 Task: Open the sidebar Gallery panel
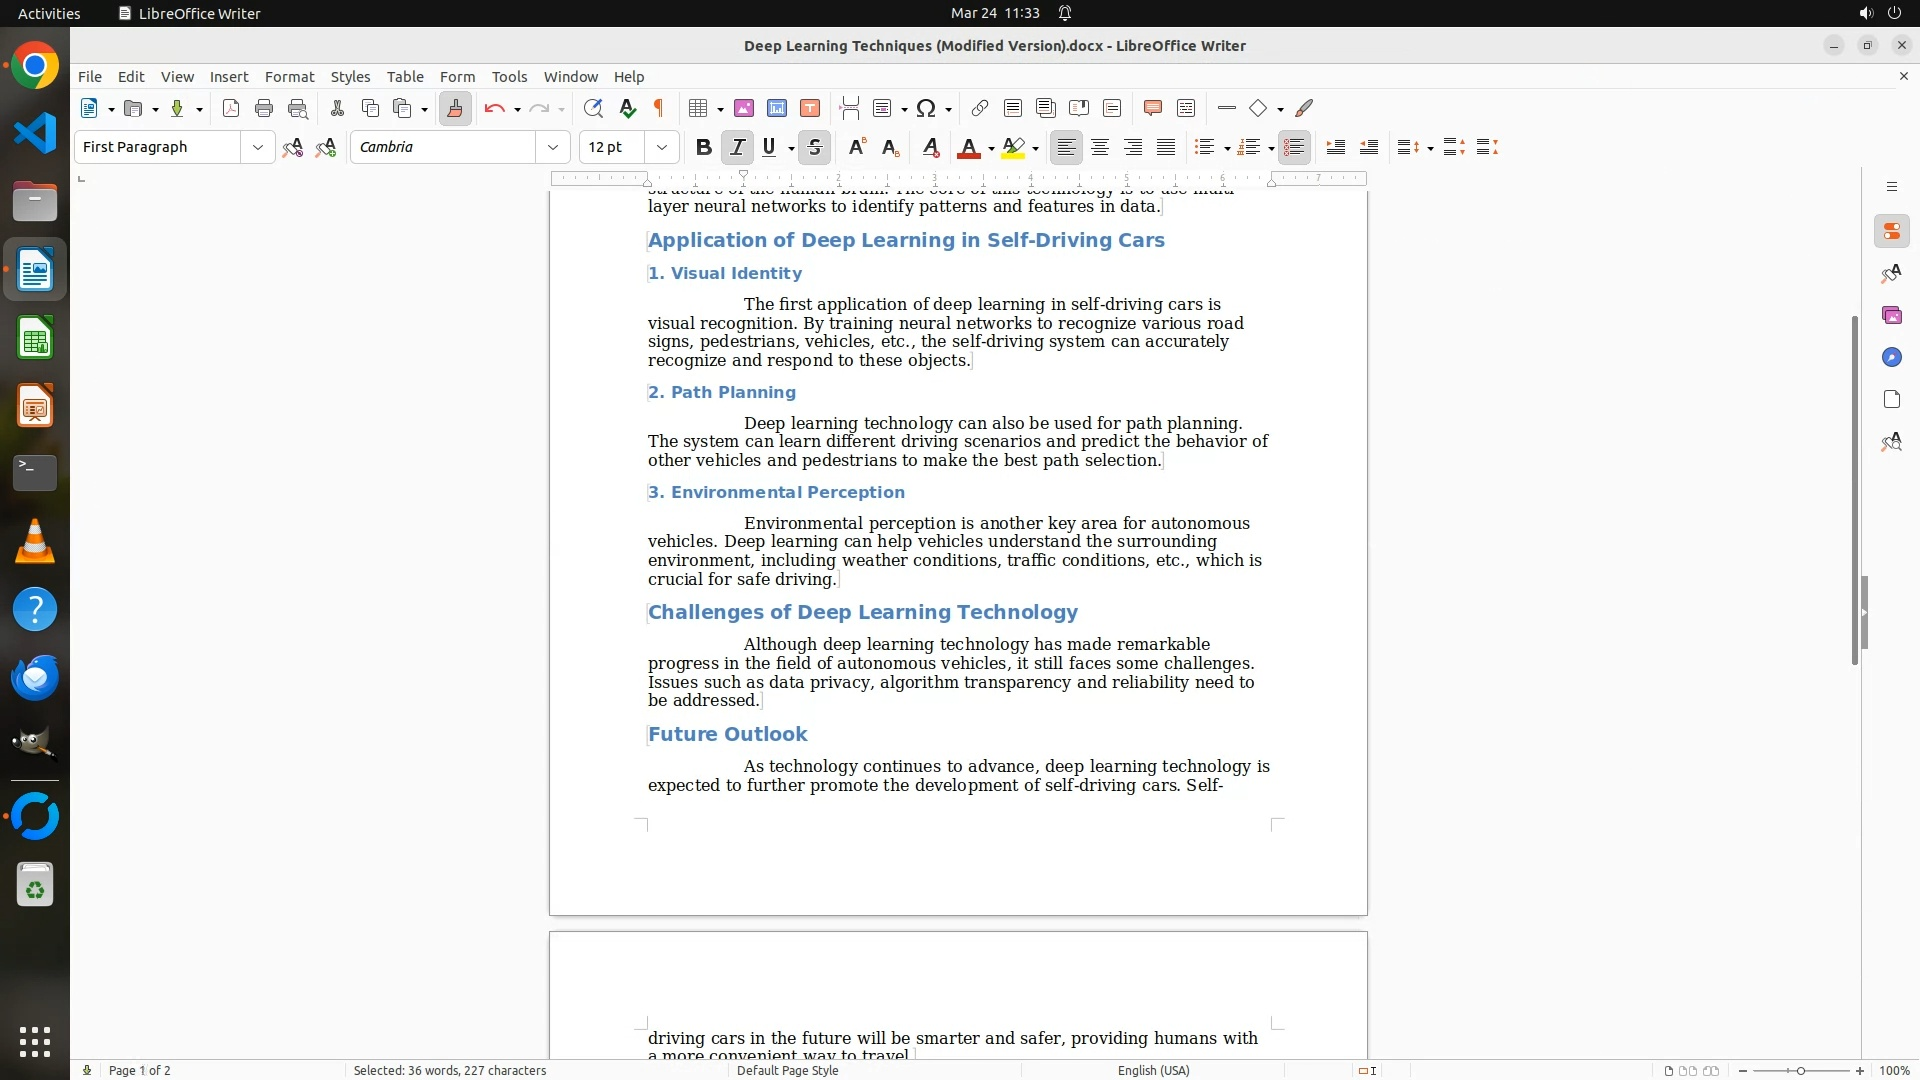click(1891, 316)
